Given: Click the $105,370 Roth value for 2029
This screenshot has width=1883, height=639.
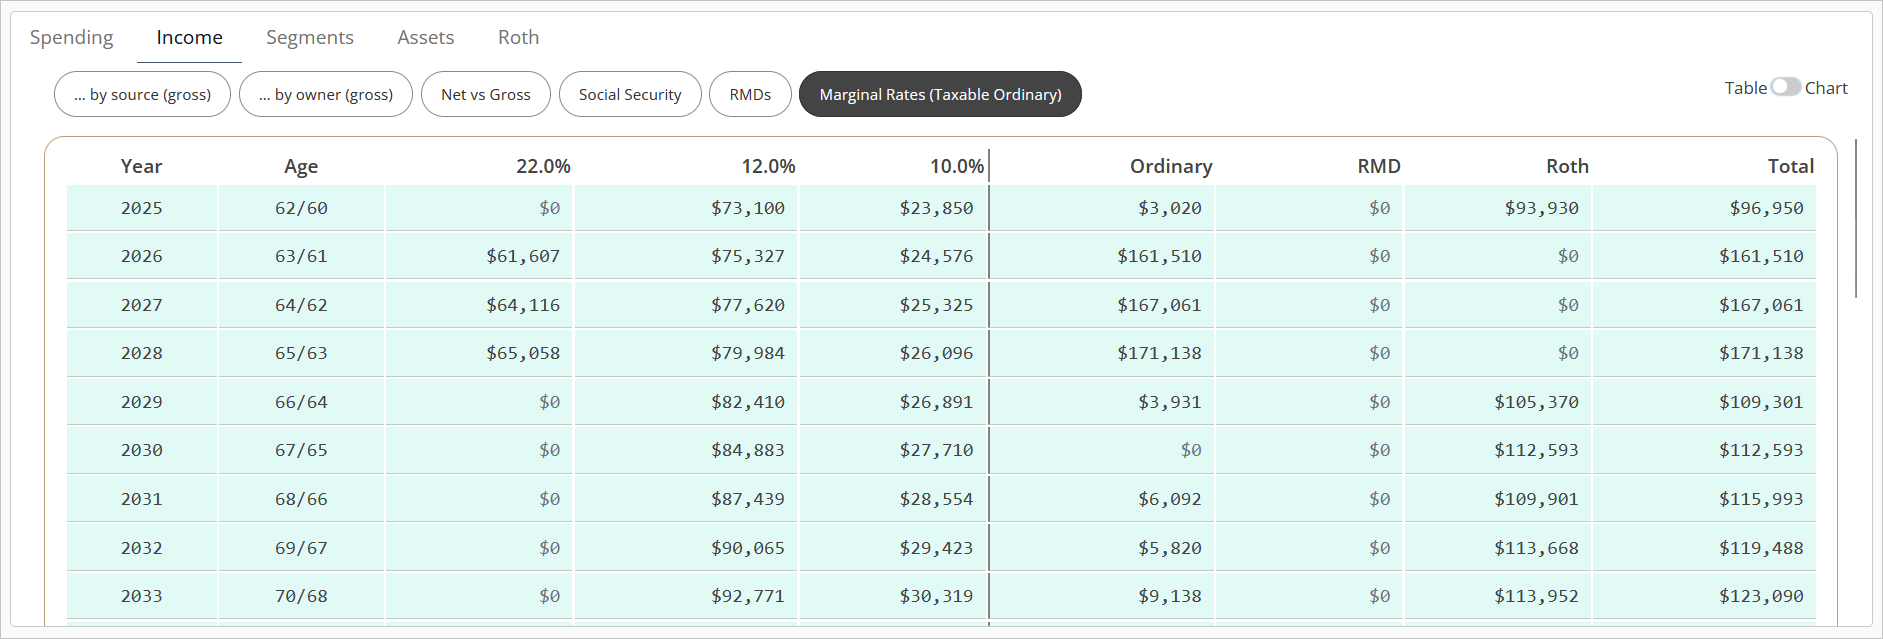Looking at the screenshot, I should [x=1535, y=402].
